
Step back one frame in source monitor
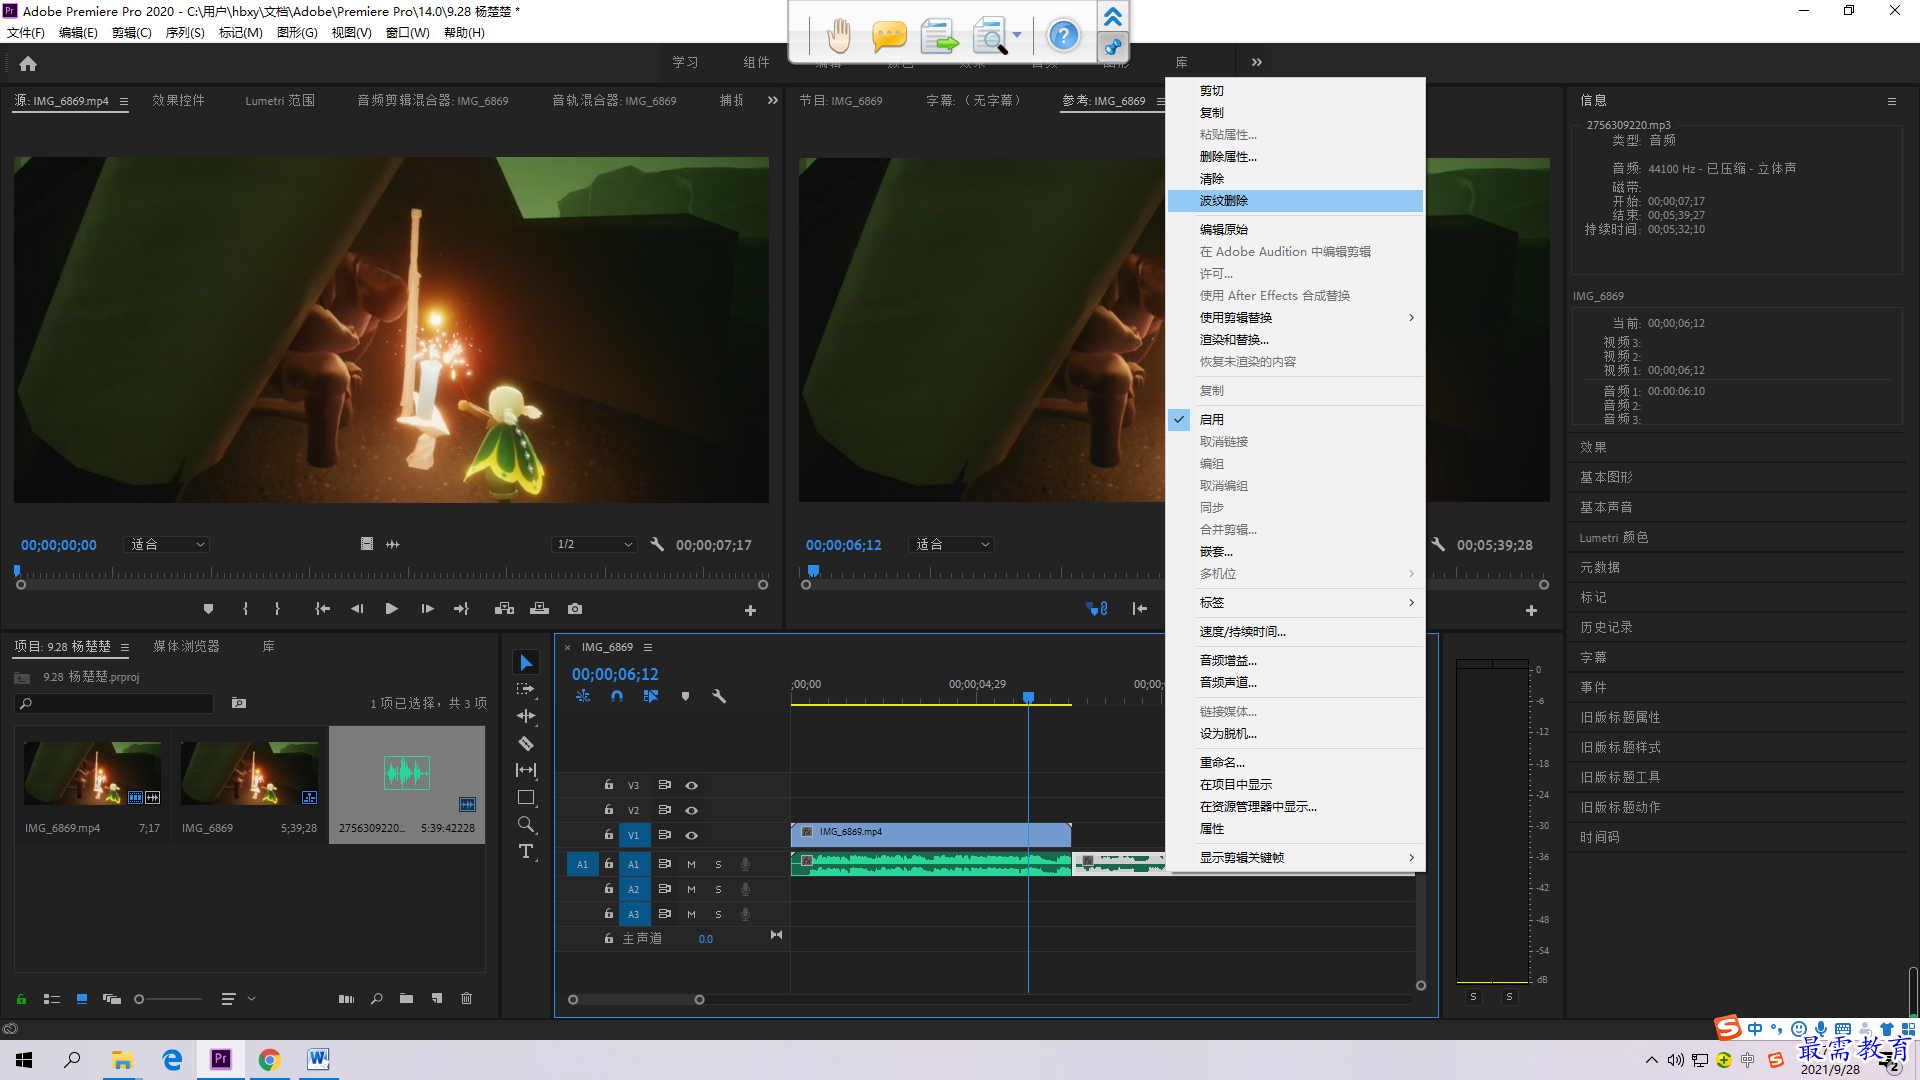pos(357,608)
